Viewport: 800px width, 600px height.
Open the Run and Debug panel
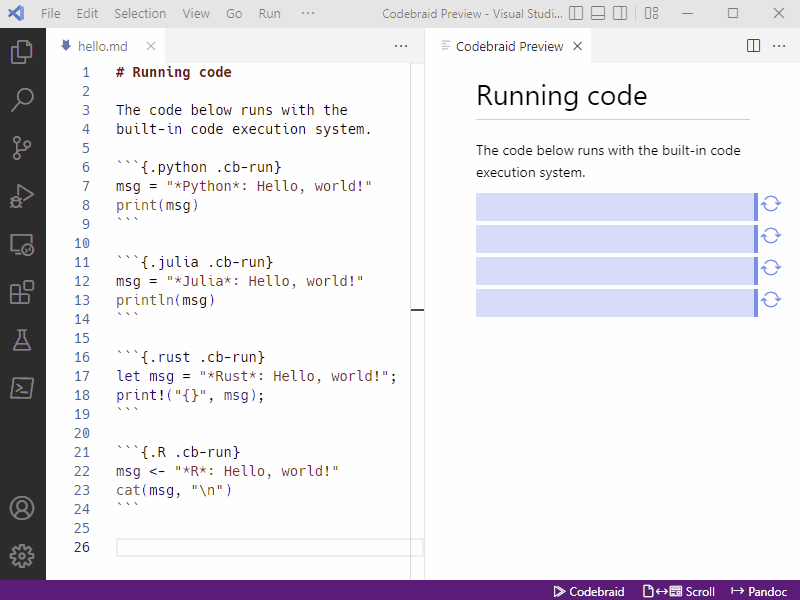[22, 195]
